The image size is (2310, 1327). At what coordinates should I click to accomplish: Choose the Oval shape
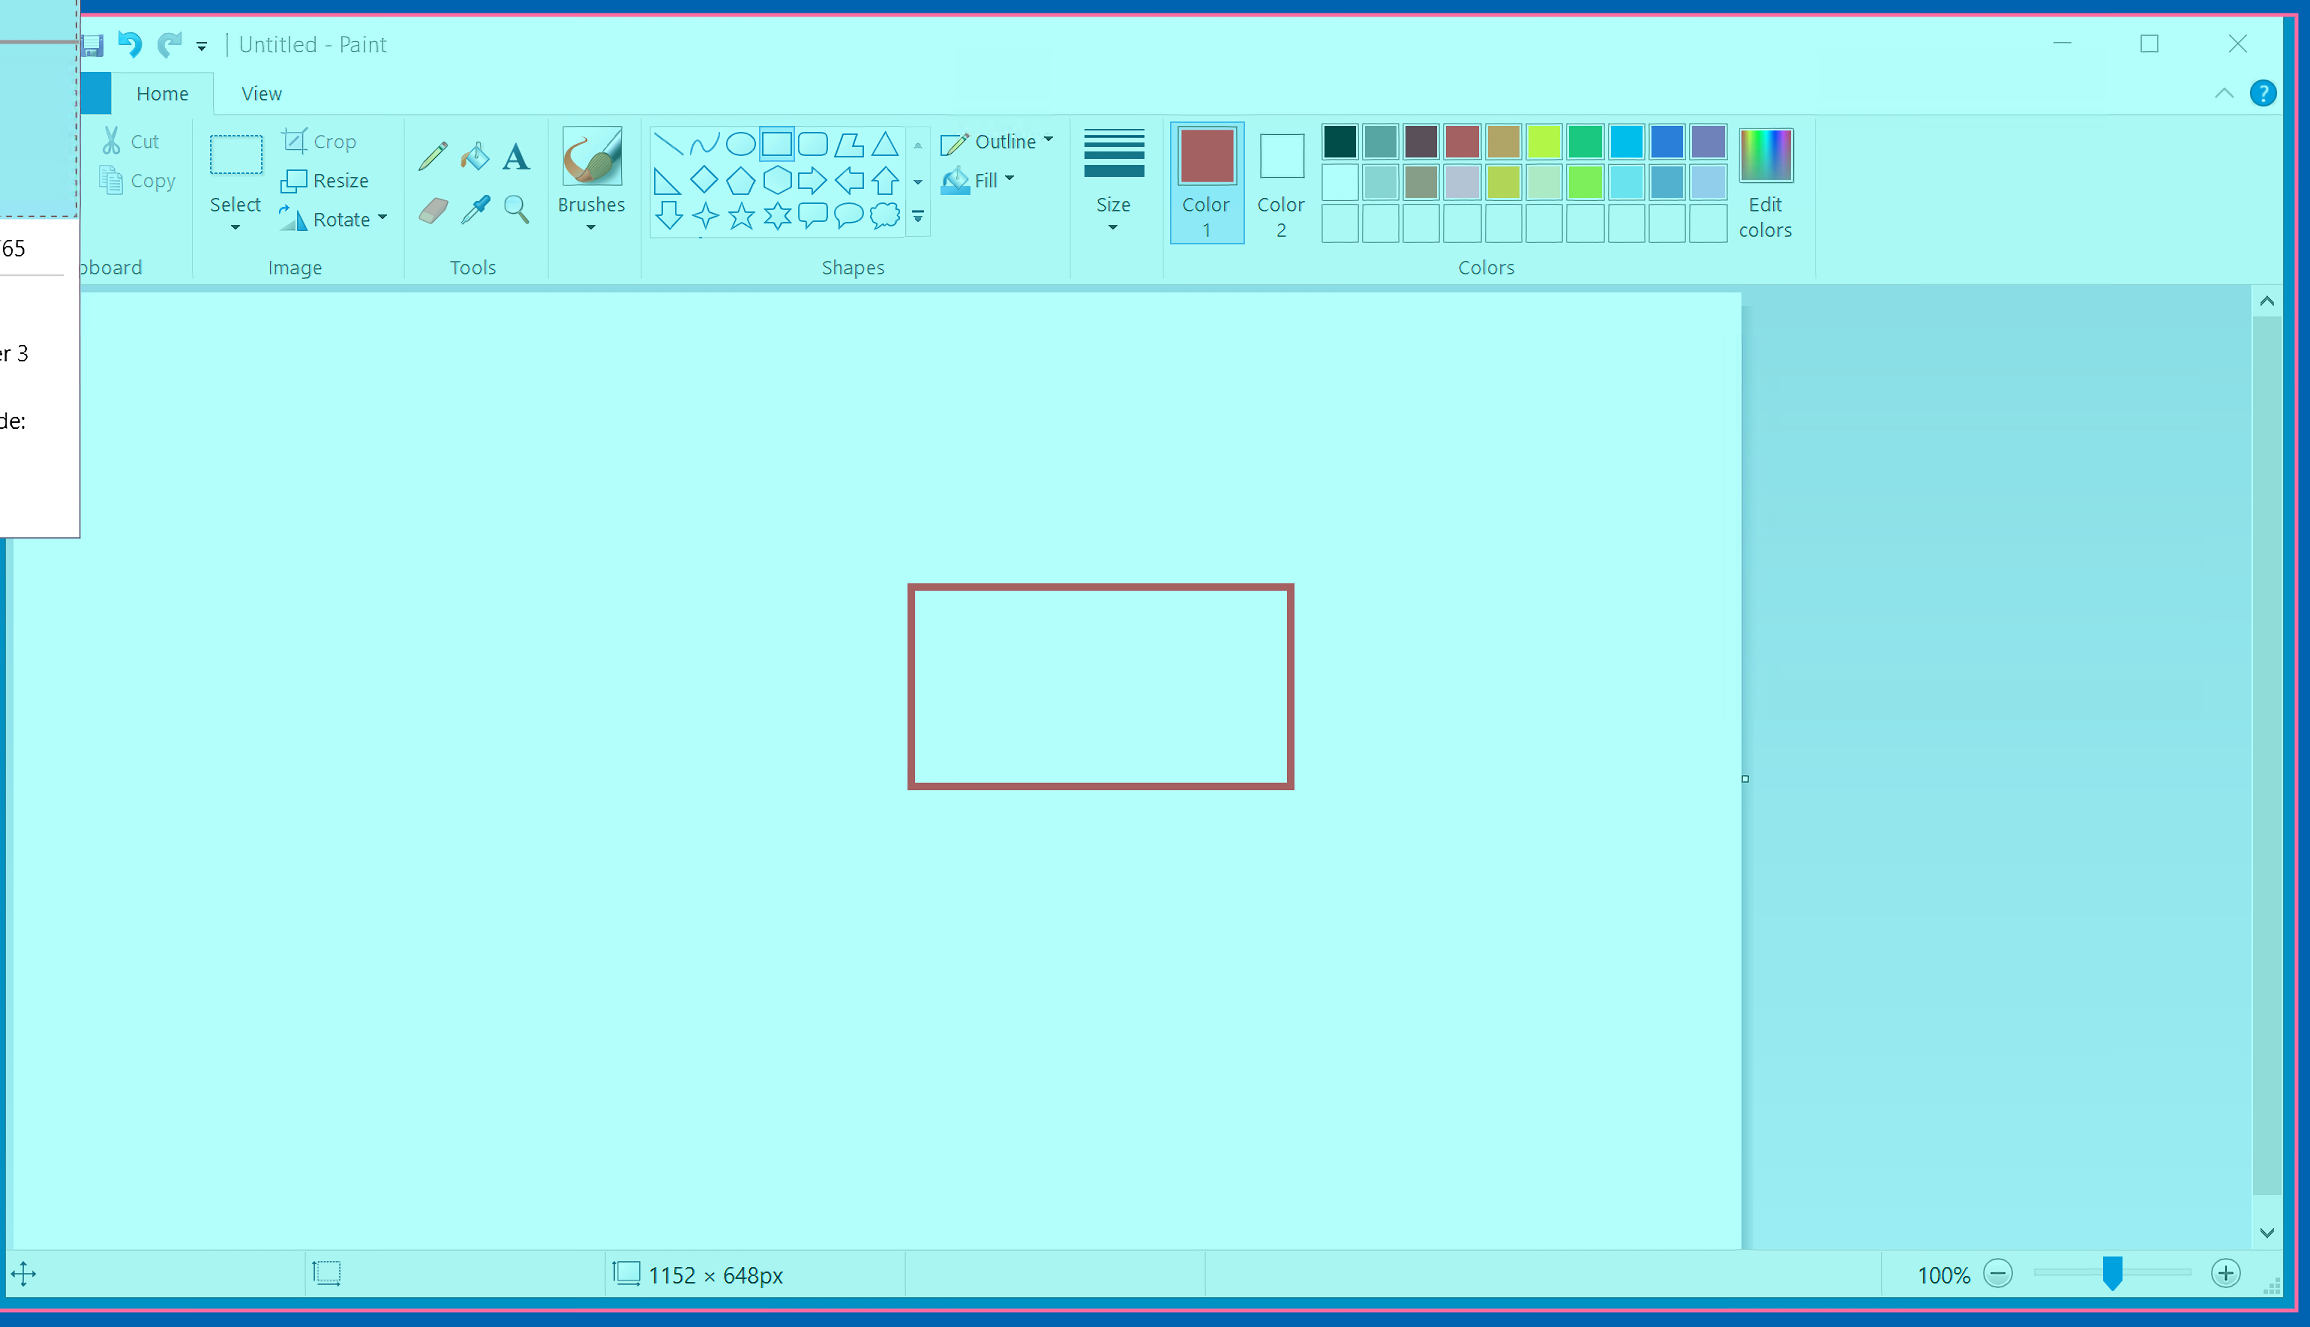(x=740, y=144)
